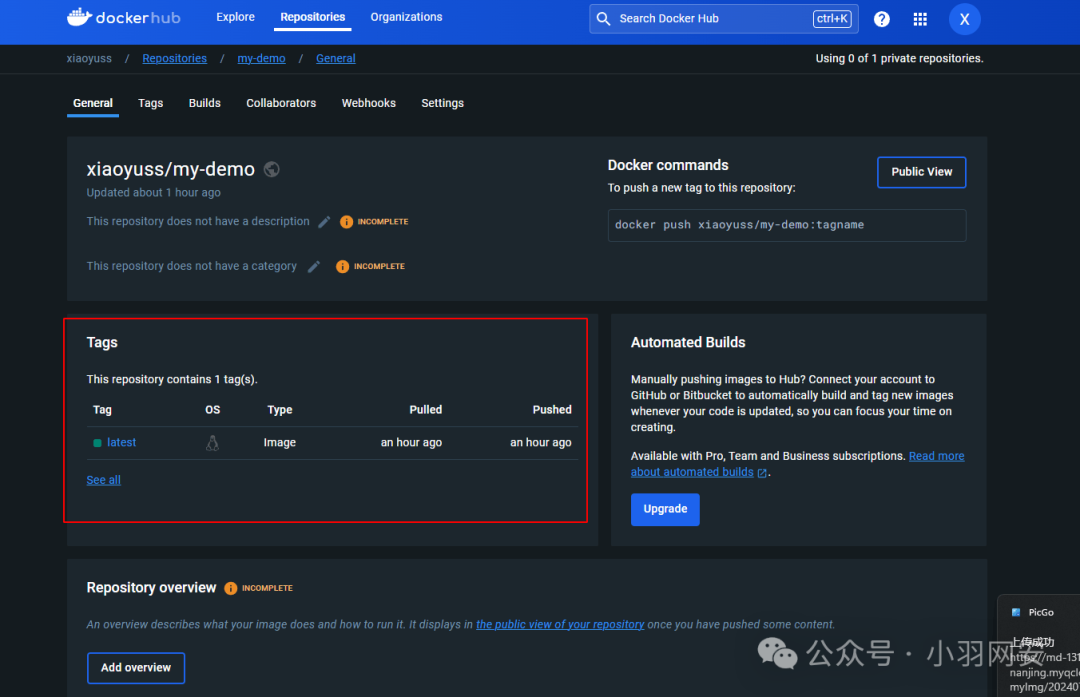
Task: Click the description INCOMPLETE info icon
Action: pos(346,222)
